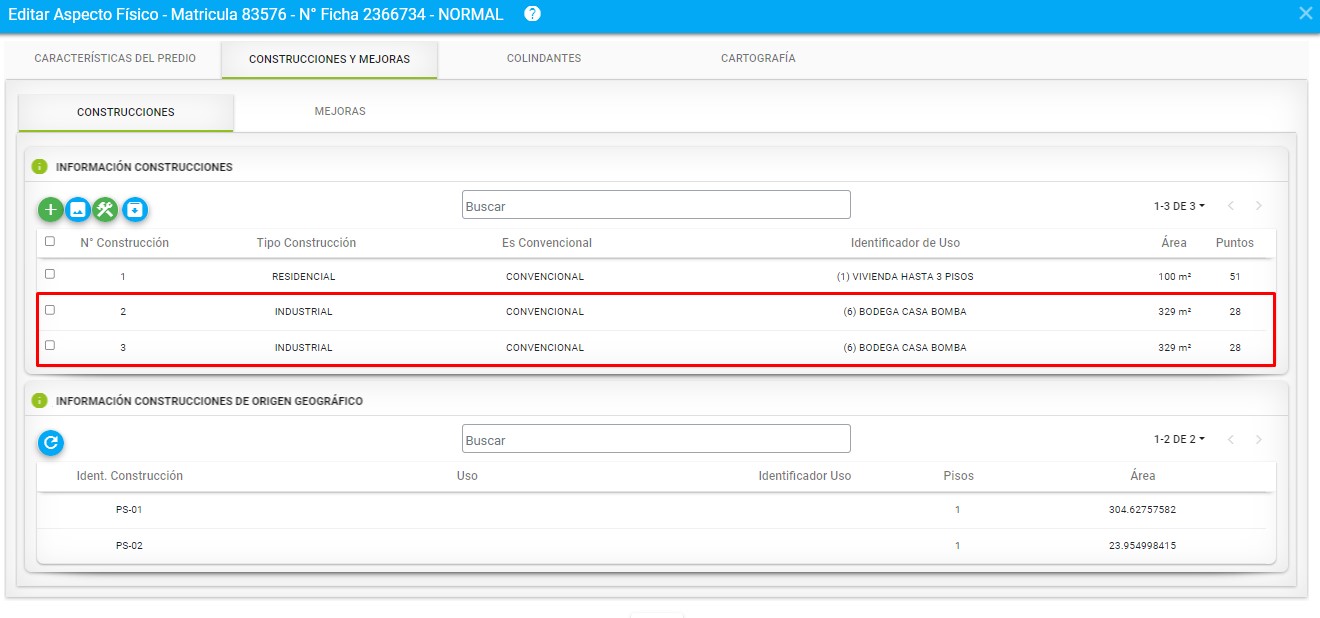This screenshot has width=1320, height=618.
Task: Open the blue image gallery icon
Action: coord(78,210)
